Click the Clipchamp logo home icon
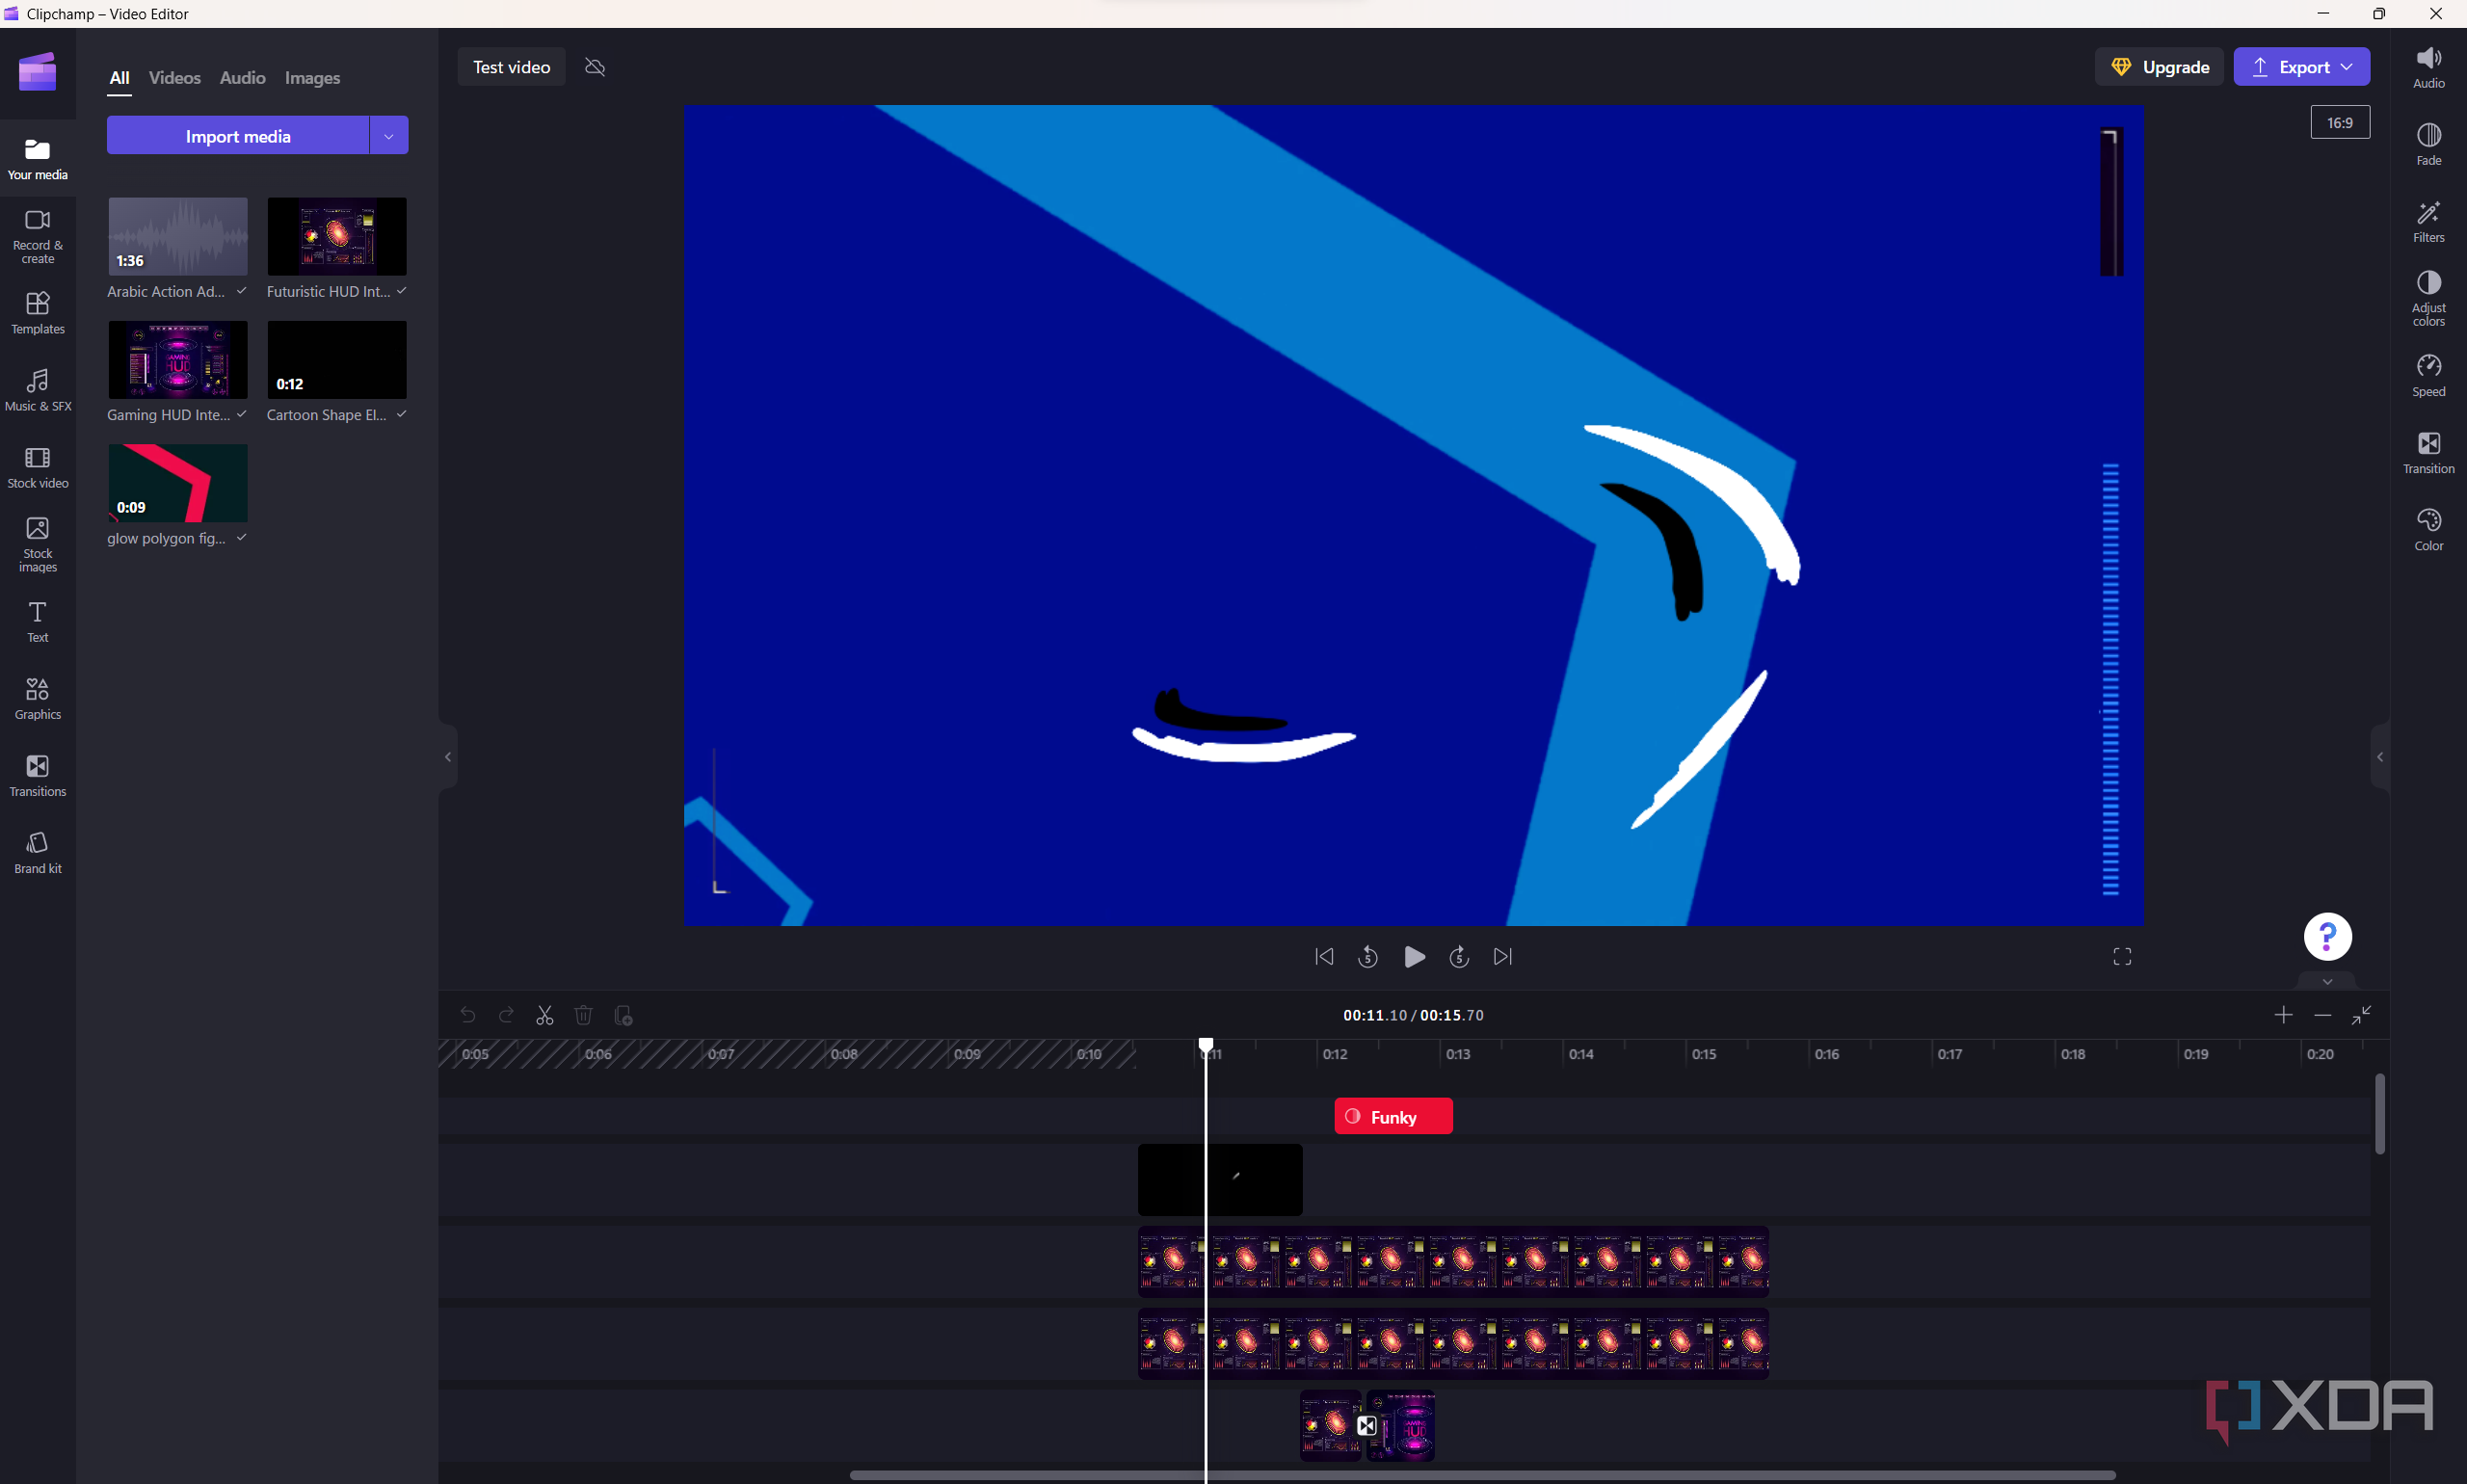2467x1484 pixels. coord(37,72)
